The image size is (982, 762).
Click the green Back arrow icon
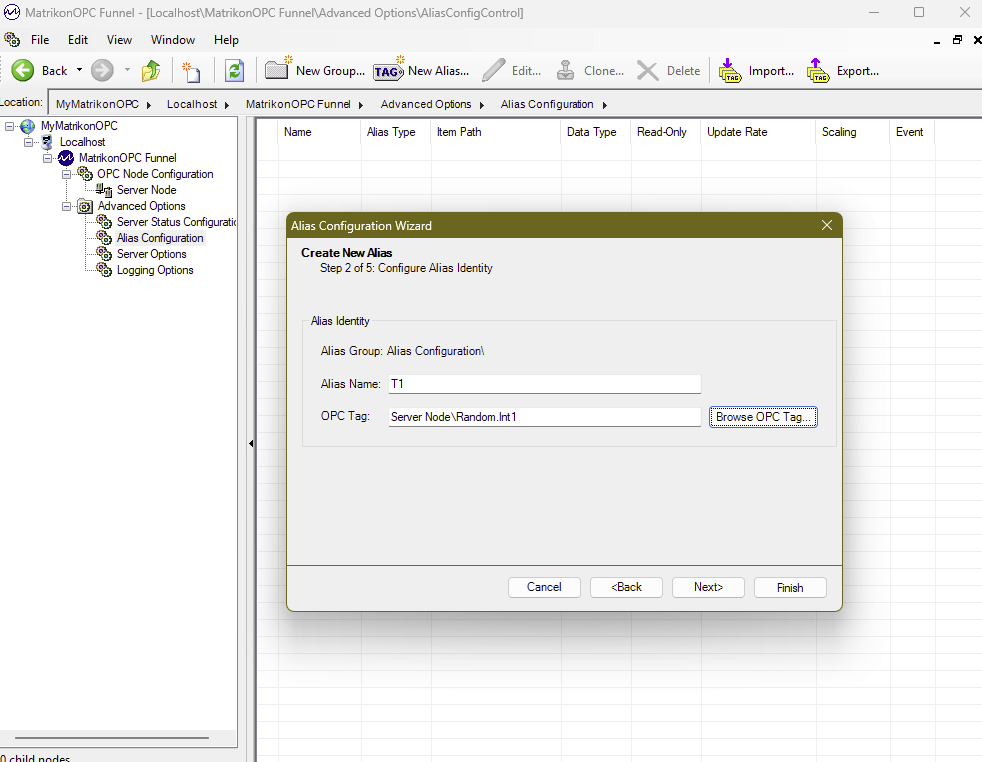[x=23, y=70]
